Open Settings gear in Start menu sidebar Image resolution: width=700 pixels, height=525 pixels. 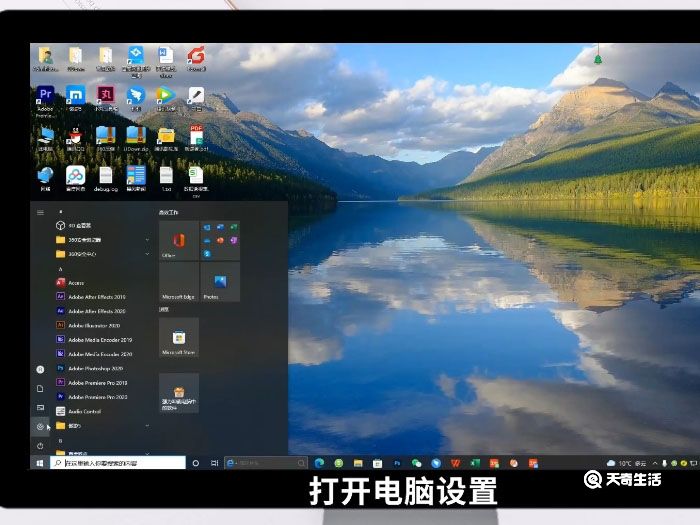[40, 427]
